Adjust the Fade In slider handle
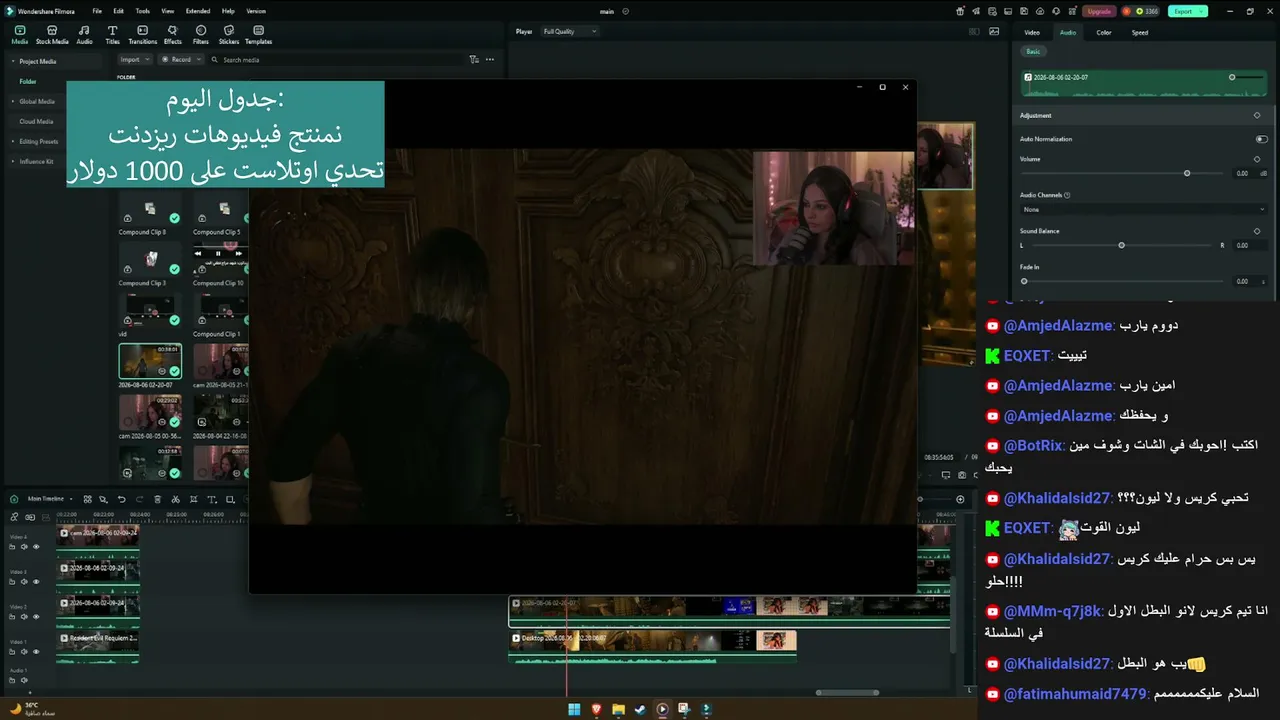The height and width of the screenshot is (720, 1280). (x=1024, y=281)
